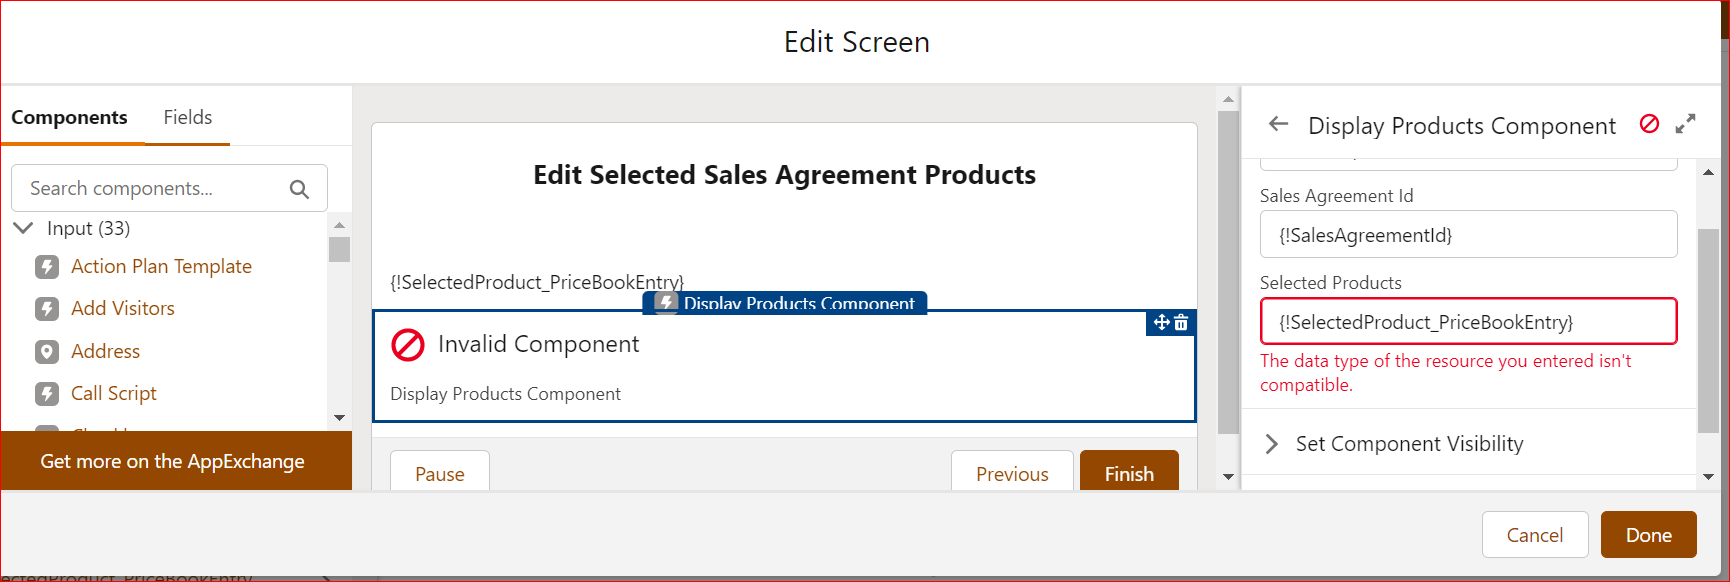Switch to the Fields tab
Image resolution: width=1730 pixels, height=582 pixels.
click(x=188, y=118)
